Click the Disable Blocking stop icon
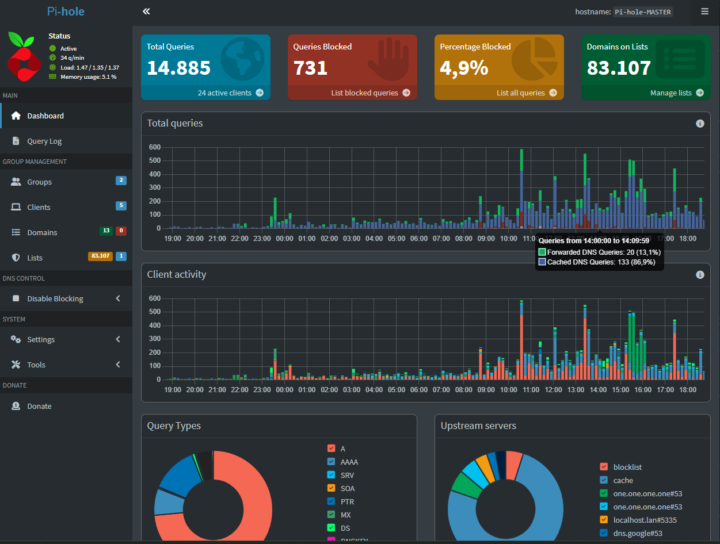720x544 pixels. (x=16, y=298)
